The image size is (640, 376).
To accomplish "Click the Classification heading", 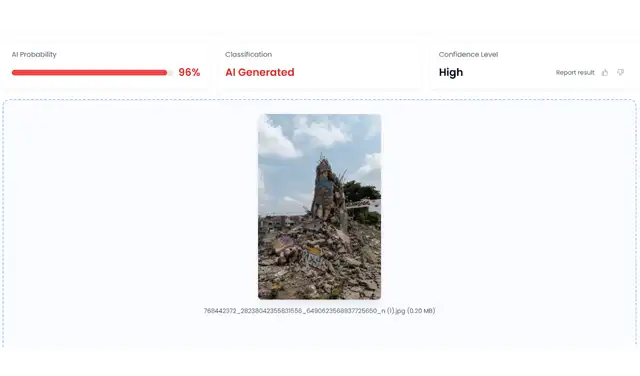I will point(248,54).
